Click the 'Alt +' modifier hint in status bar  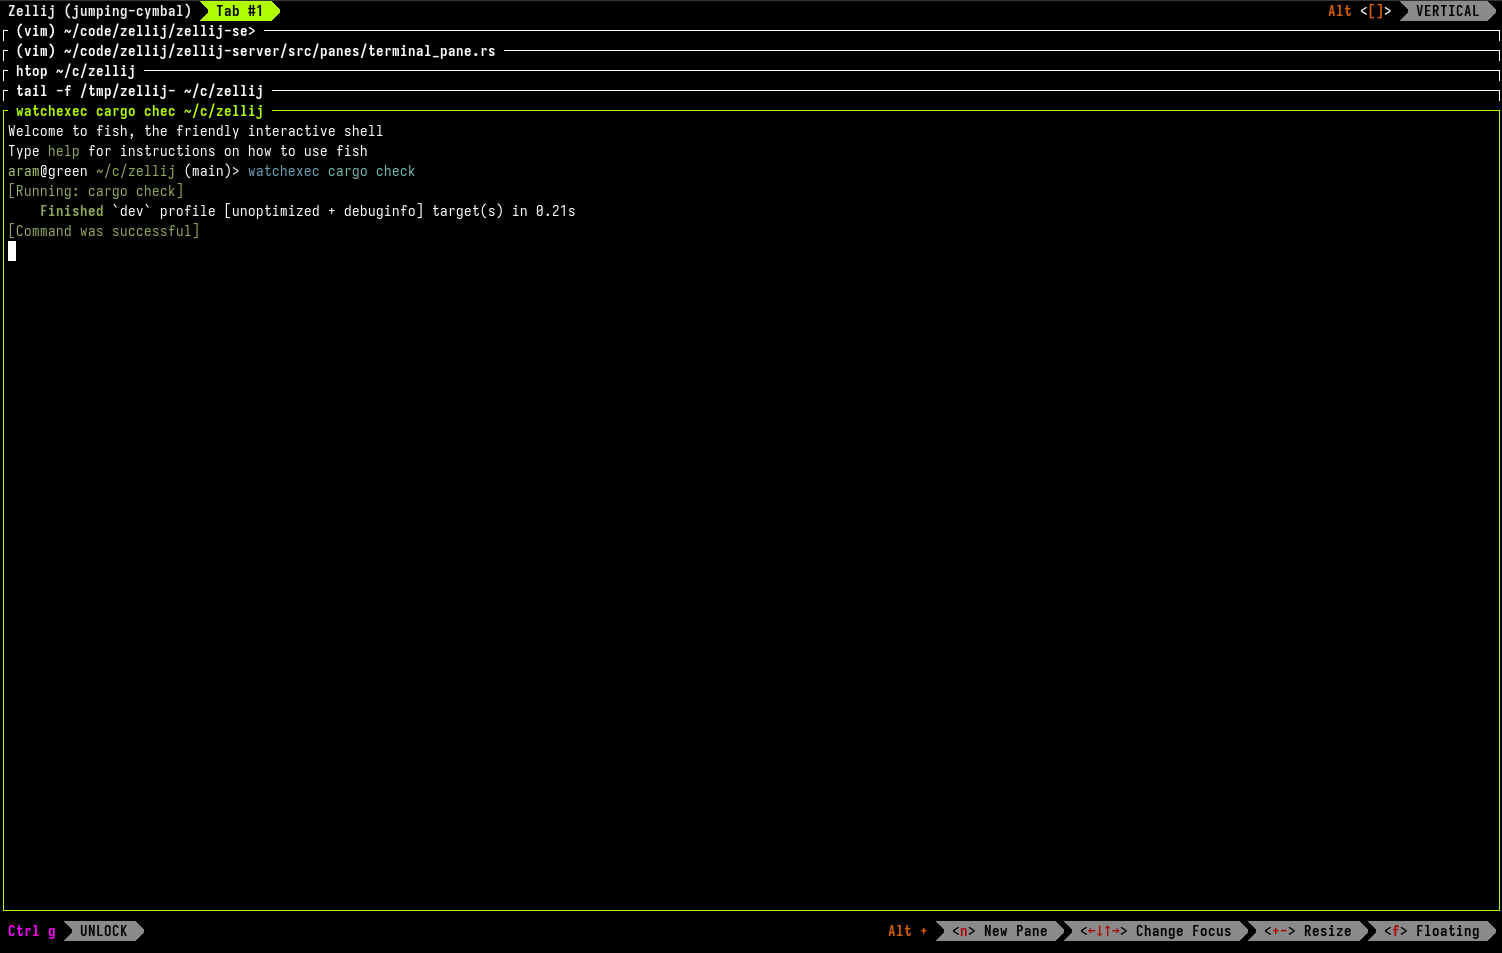[908, 931]
